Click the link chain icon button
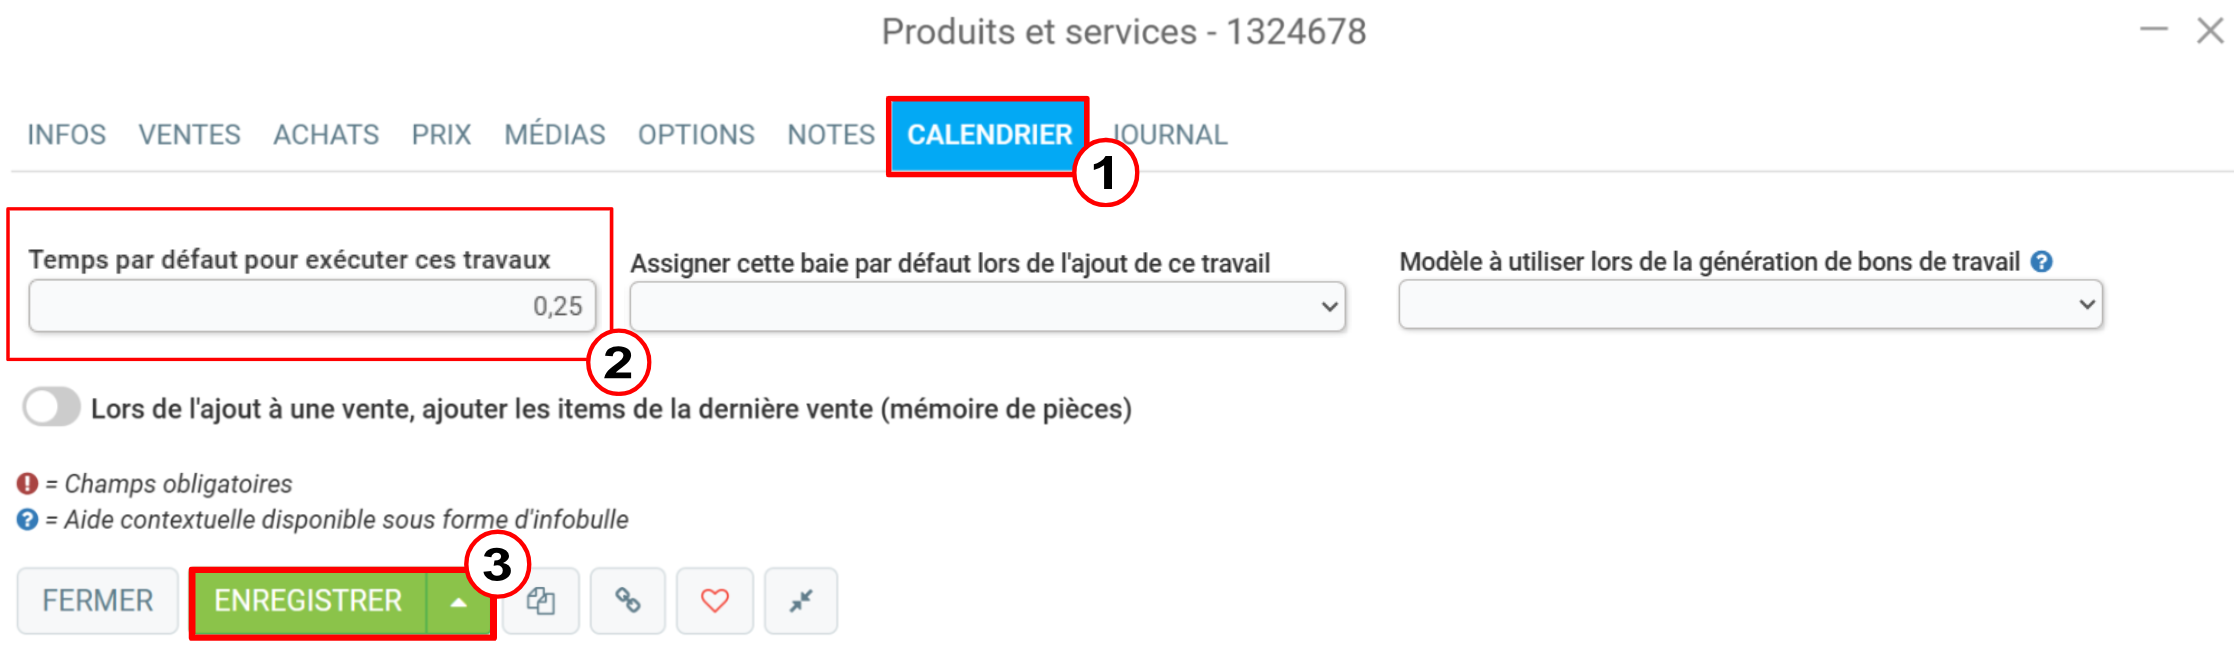The height and width of the screenshot is (646, 2238). 628,601
